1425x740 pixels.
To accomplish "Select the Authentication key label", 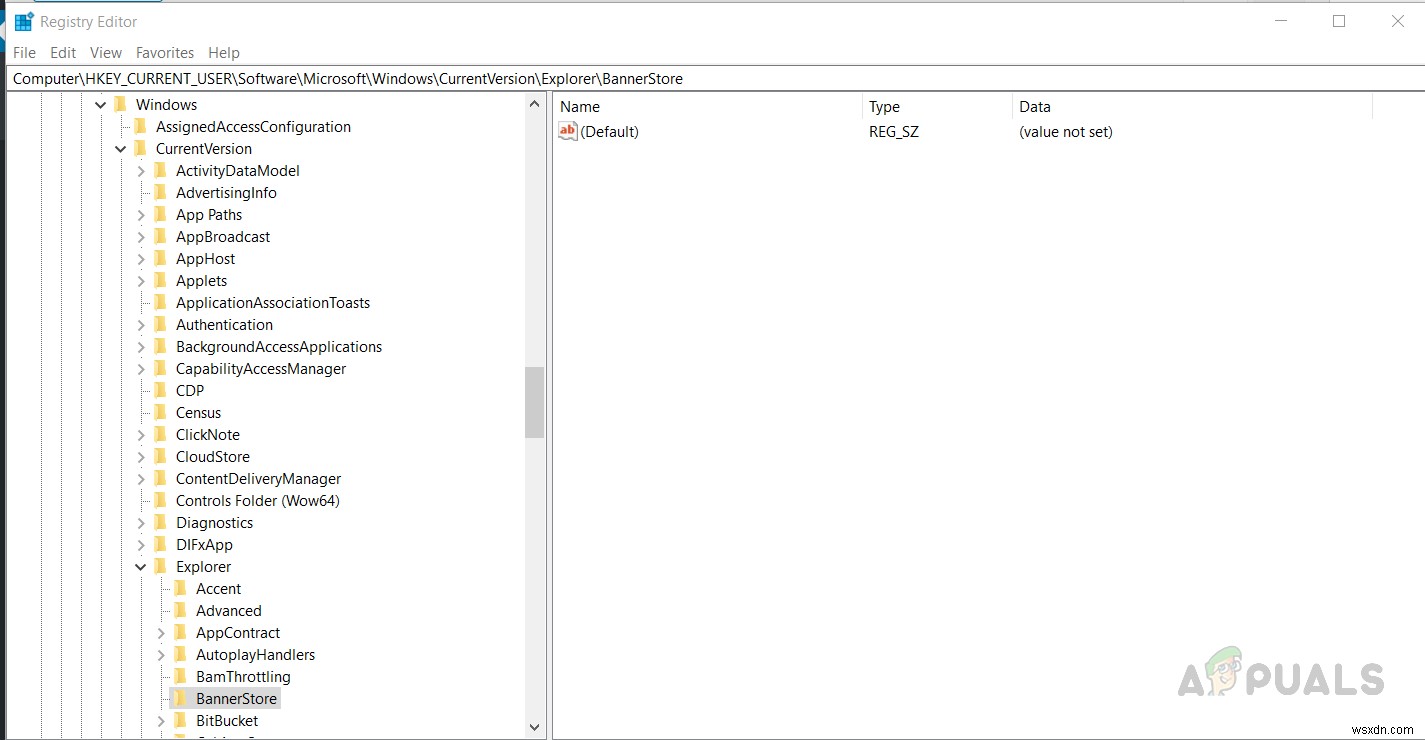I will coord(224,325).
